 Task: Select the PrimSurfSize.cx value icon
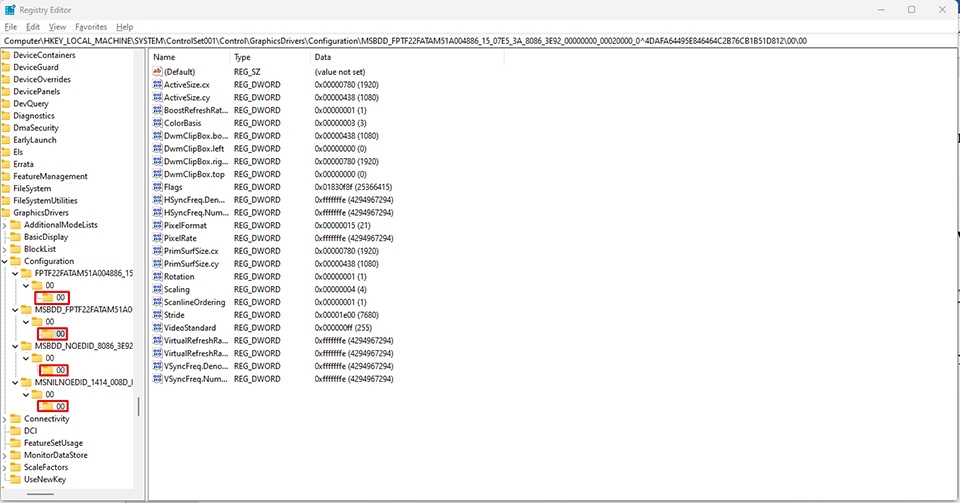point(157,251)
